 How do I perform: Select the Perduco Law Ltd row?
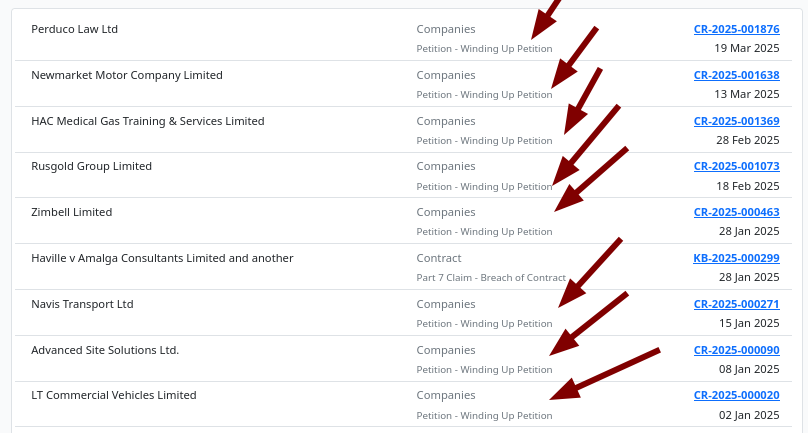point(75,29)
